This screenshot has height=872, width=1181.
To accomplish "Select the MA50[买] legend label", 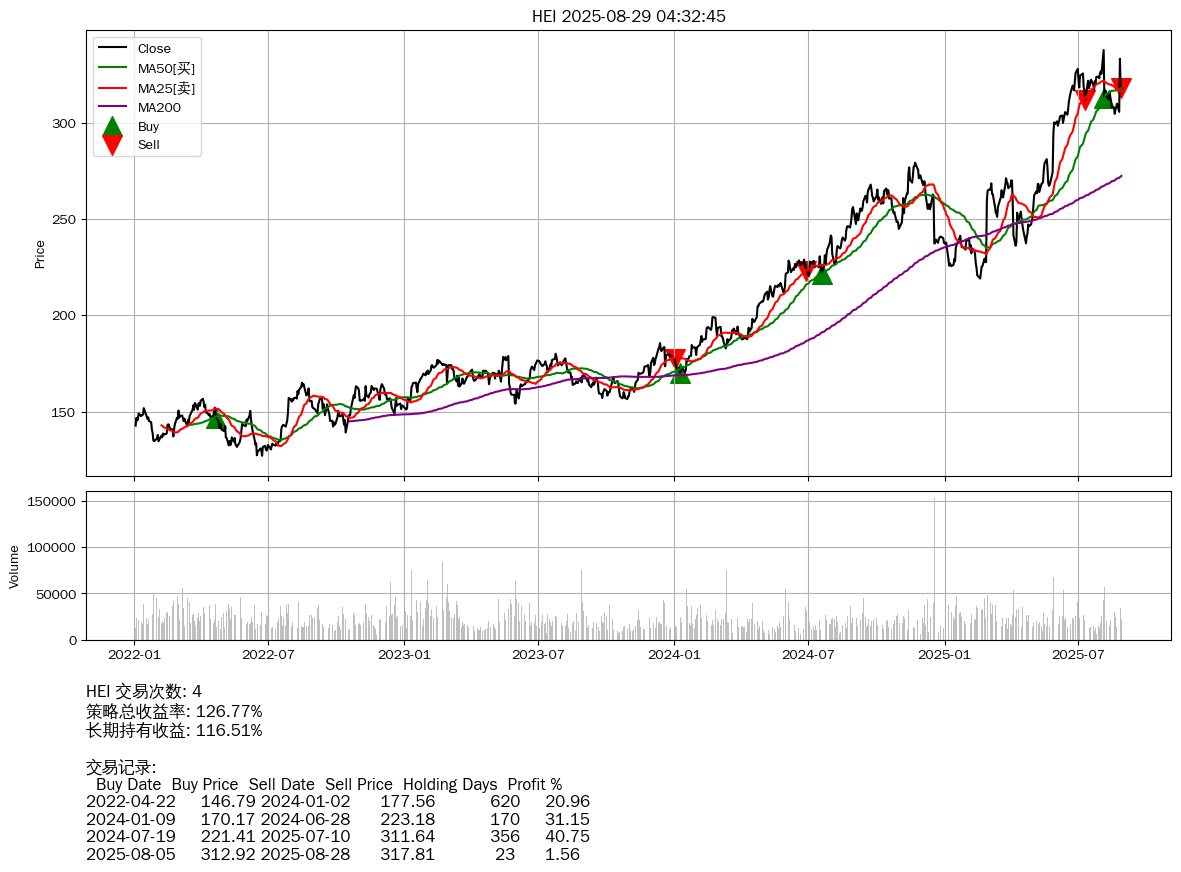I will [x=166, y=68].
